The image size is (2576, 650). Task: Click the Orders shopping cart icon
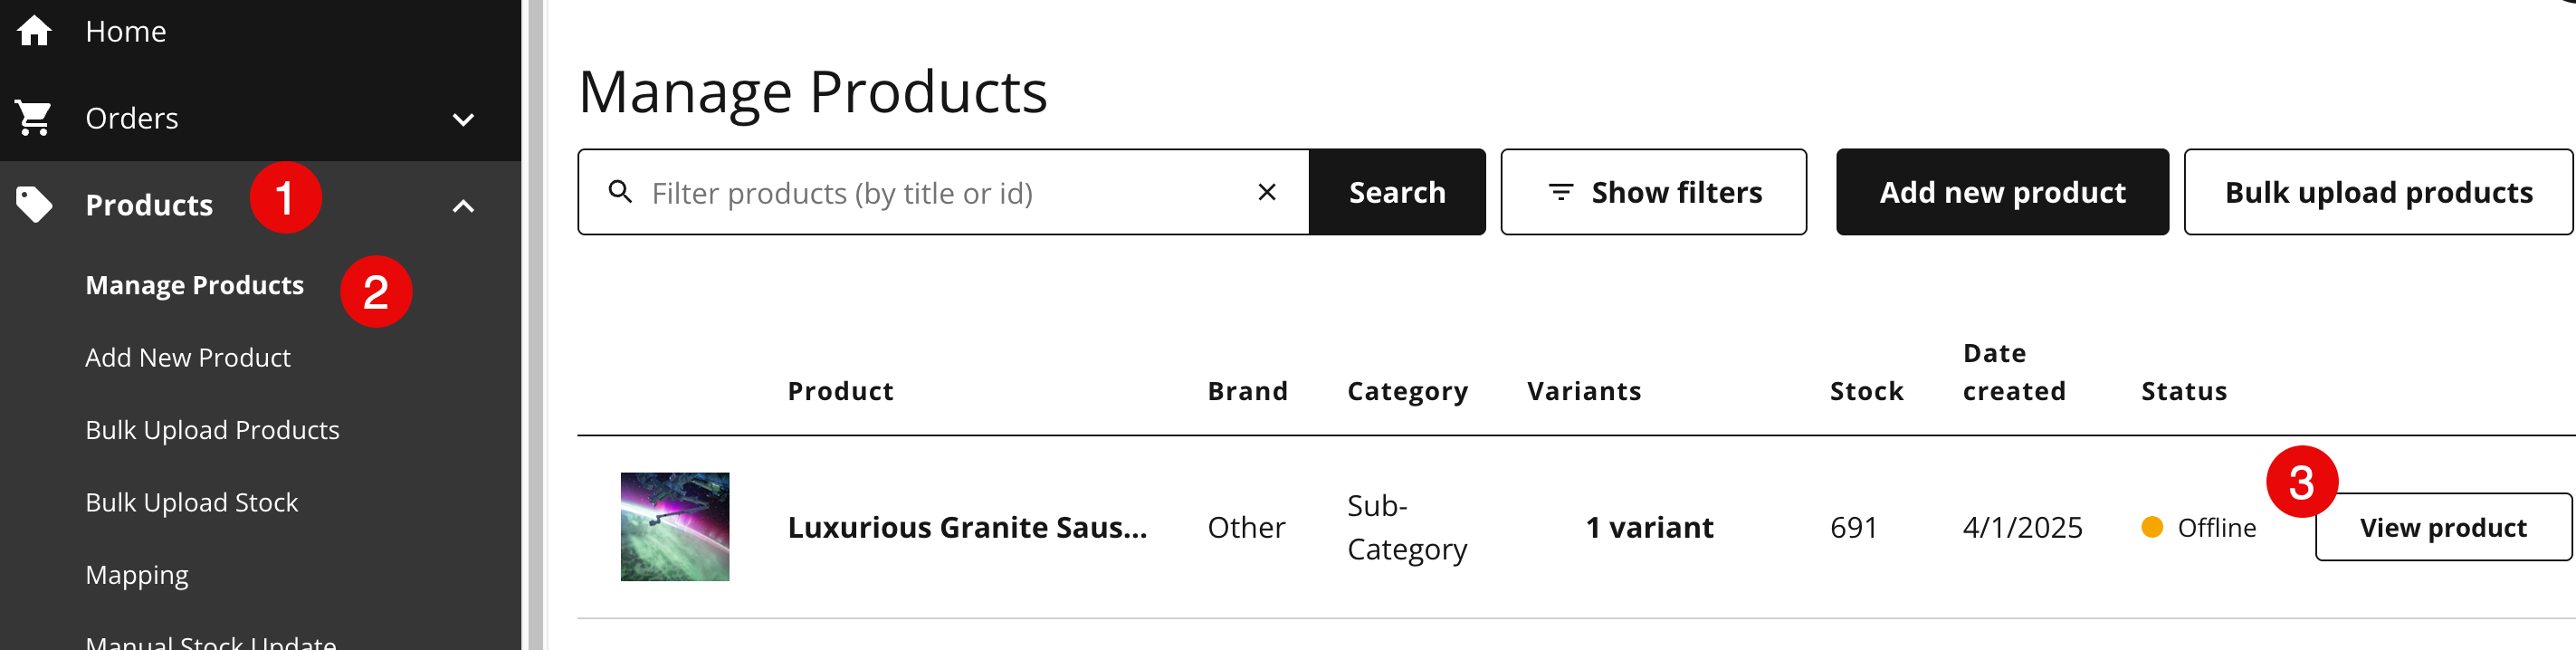pyautogui.click(x=33, y=118)
